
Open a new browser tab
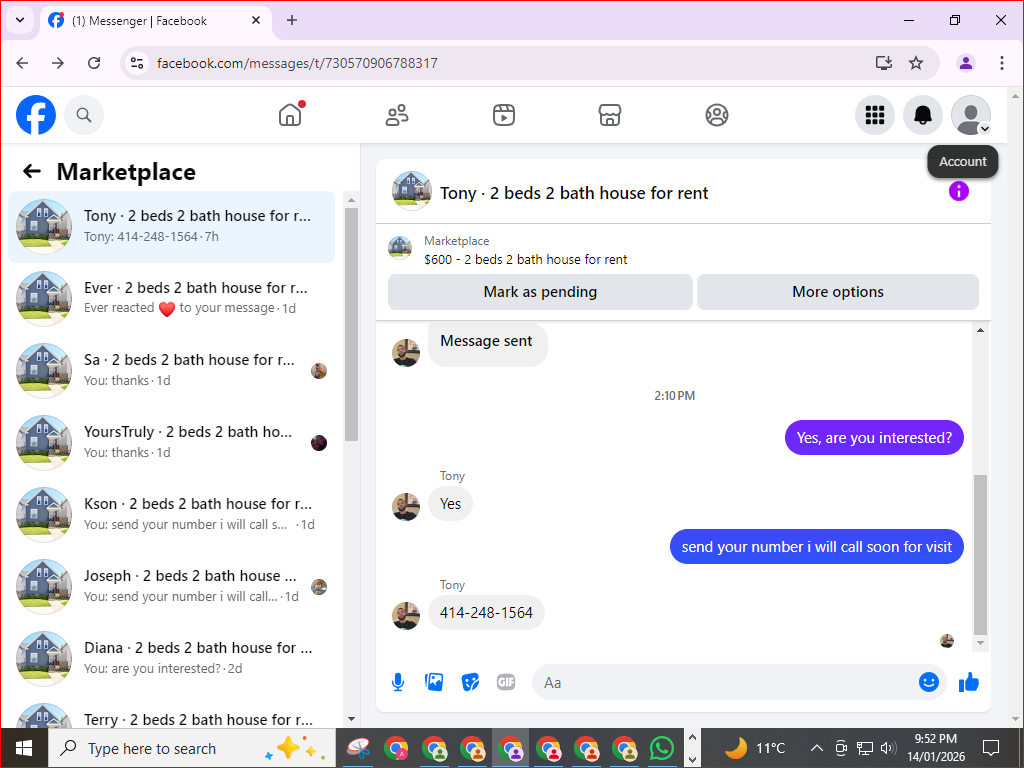tap(292, 20)
